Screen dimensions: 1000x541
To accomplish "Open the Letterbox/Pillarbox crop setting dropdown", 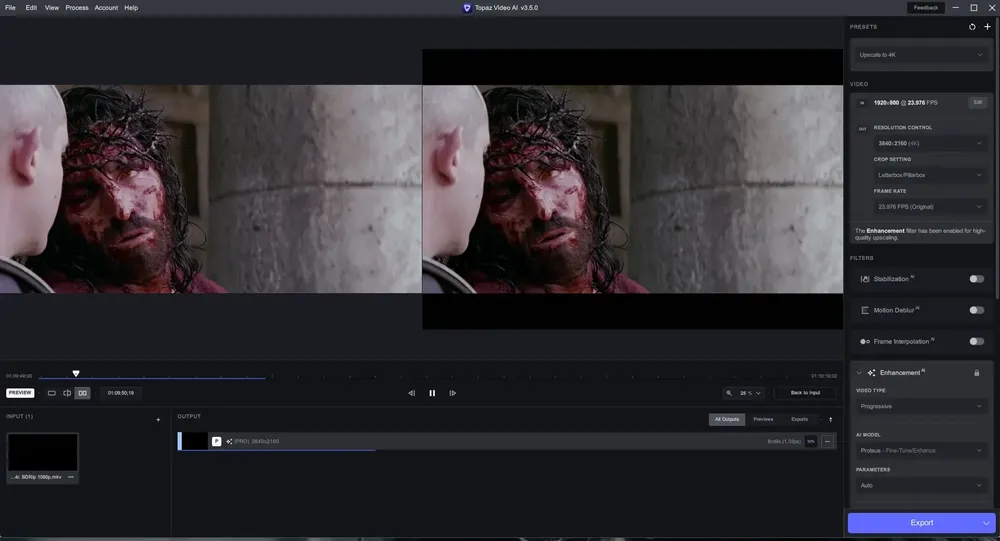I will coord(930,175).
